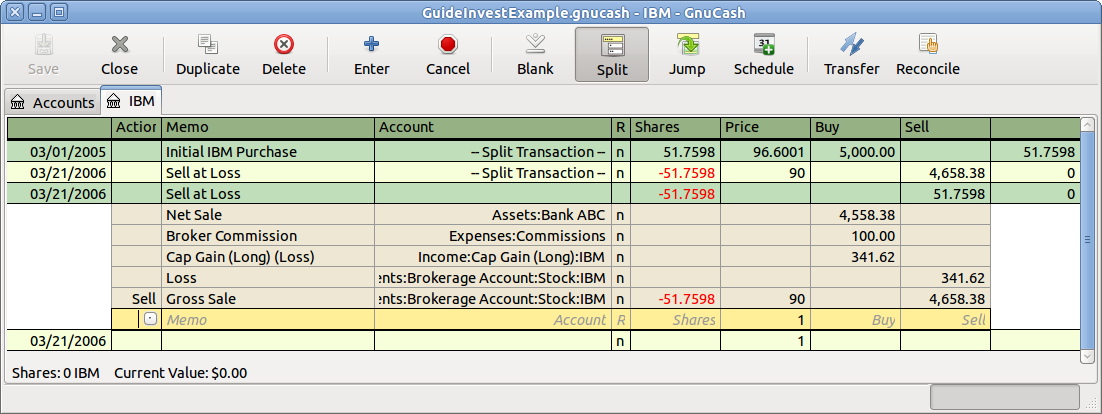Jump to the blank transaction
The image size is (1102, 414).
[535, 54]
